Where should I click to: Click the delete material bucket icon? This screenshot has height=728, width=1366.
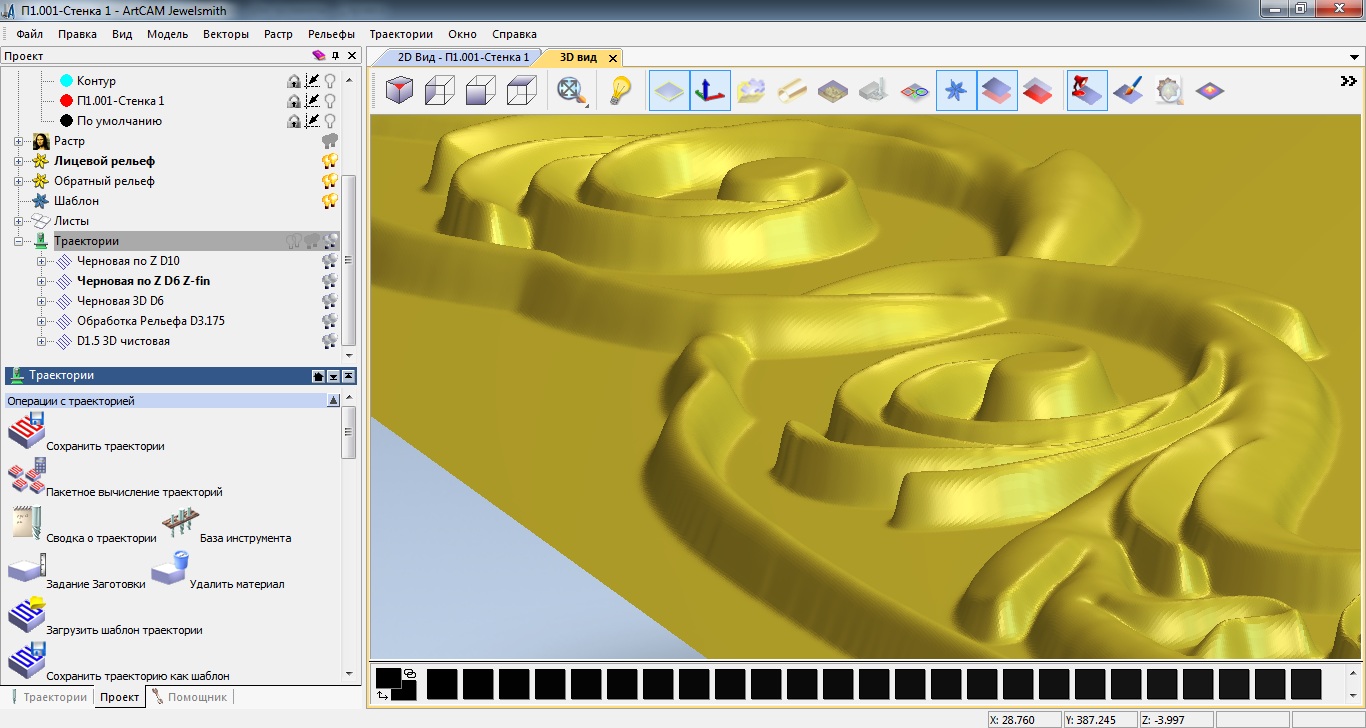[x=170, y=568]
